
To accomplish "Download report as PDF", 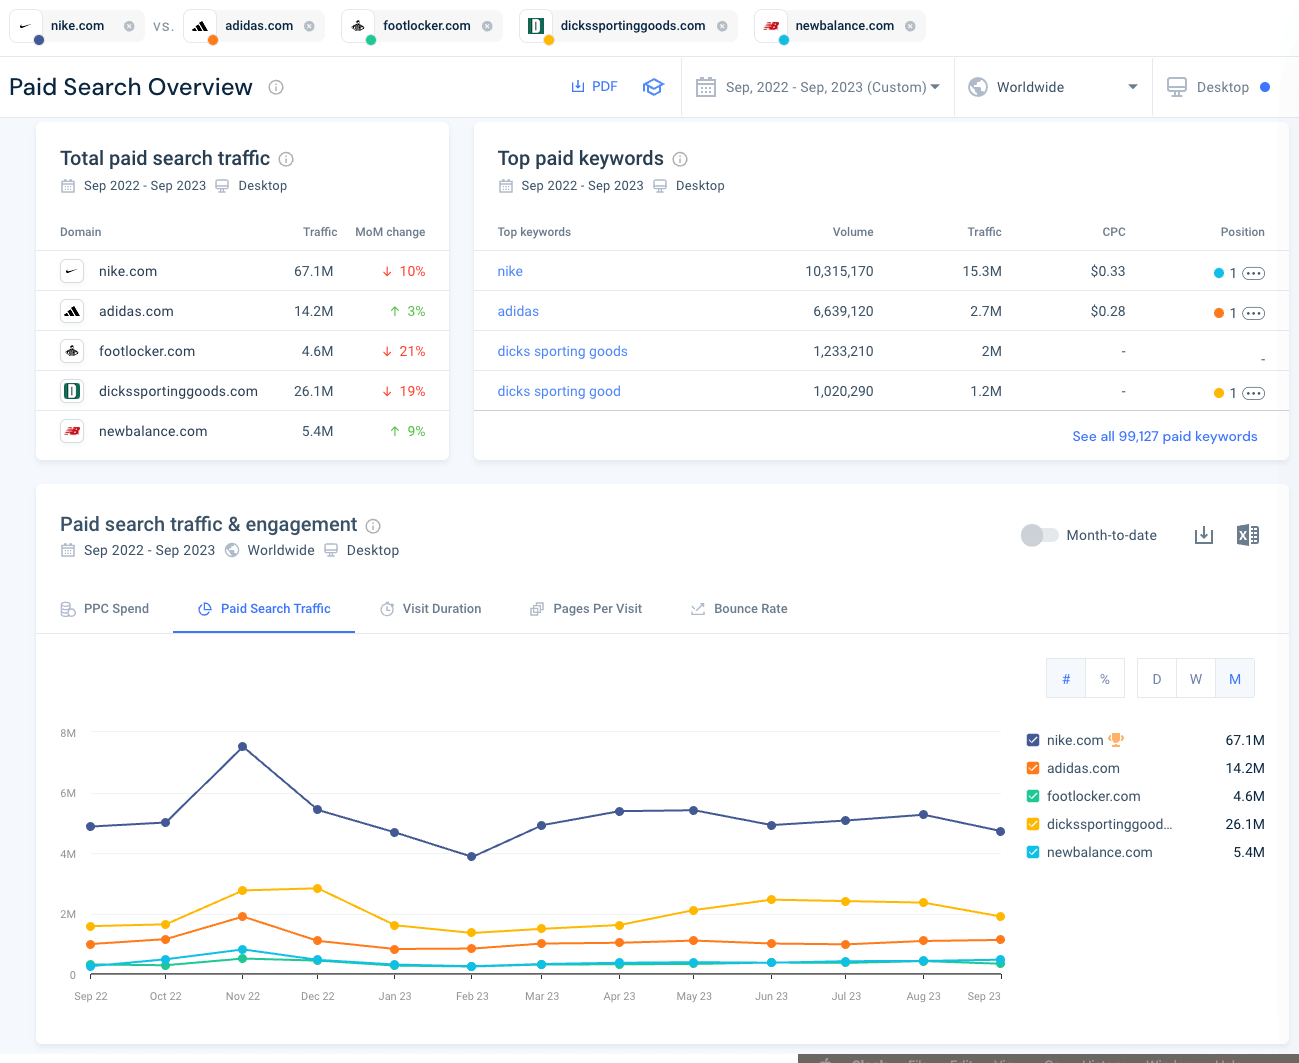I will pos(594,87).
